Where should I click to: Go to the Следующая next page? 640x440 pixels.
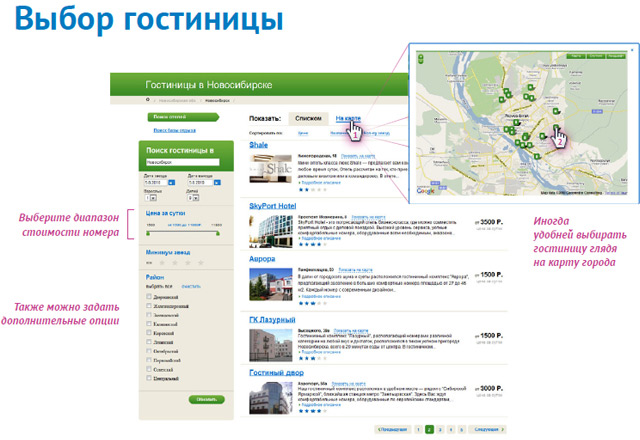pyautogui.click(x=487, y=429)
